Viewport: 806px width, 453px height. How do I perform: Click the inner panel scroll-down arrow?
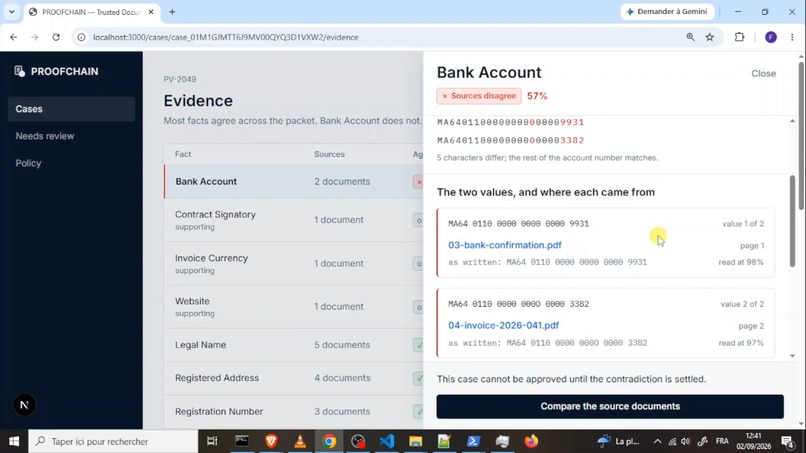[792, 356]
